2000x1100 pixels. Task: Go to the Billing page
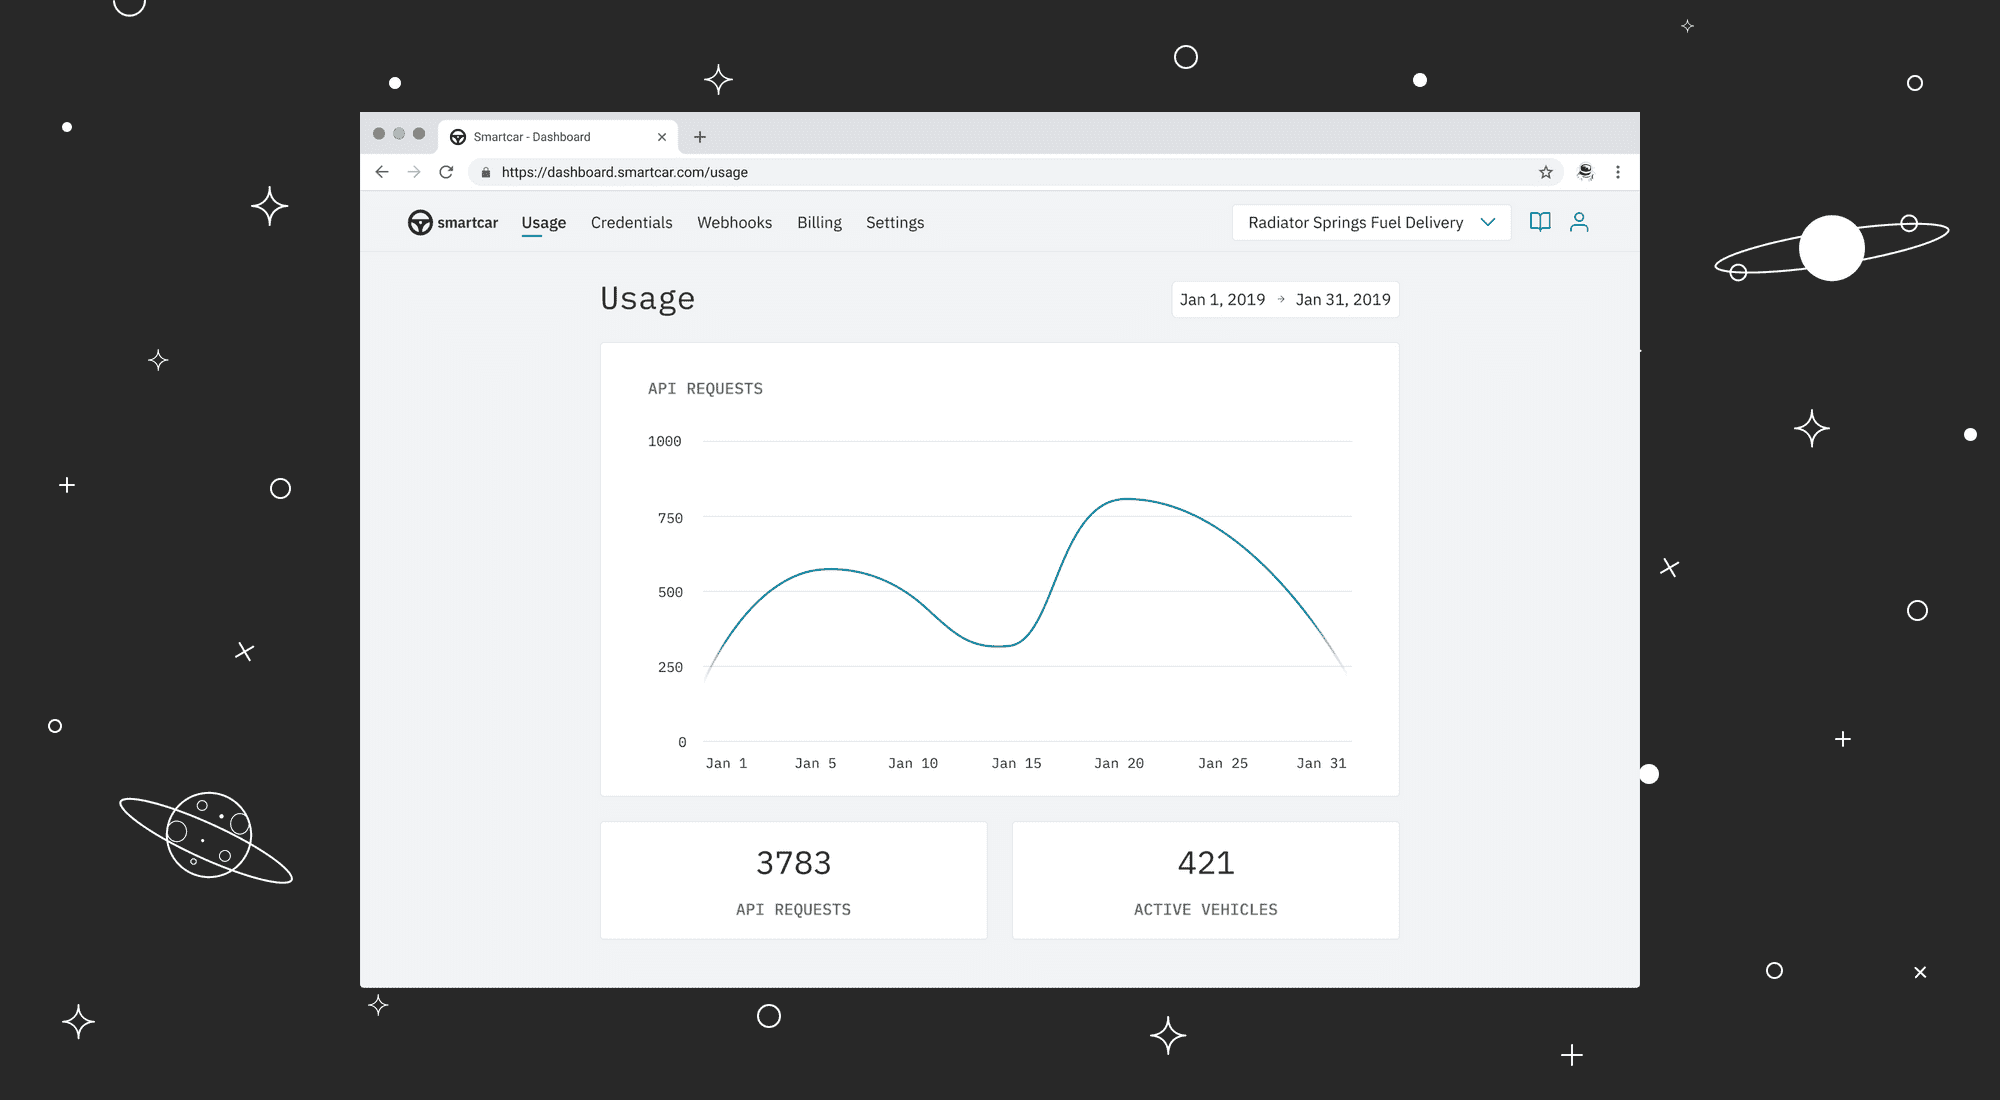(x=819, y=222)
